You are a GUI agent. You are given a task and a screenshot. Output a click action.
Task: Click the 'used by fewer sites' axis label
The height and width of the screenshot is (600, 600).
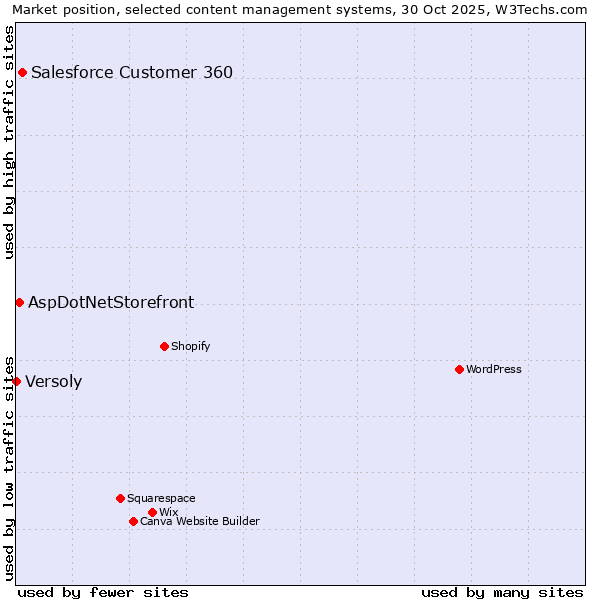pyautogui.click(x=103, y=592)
